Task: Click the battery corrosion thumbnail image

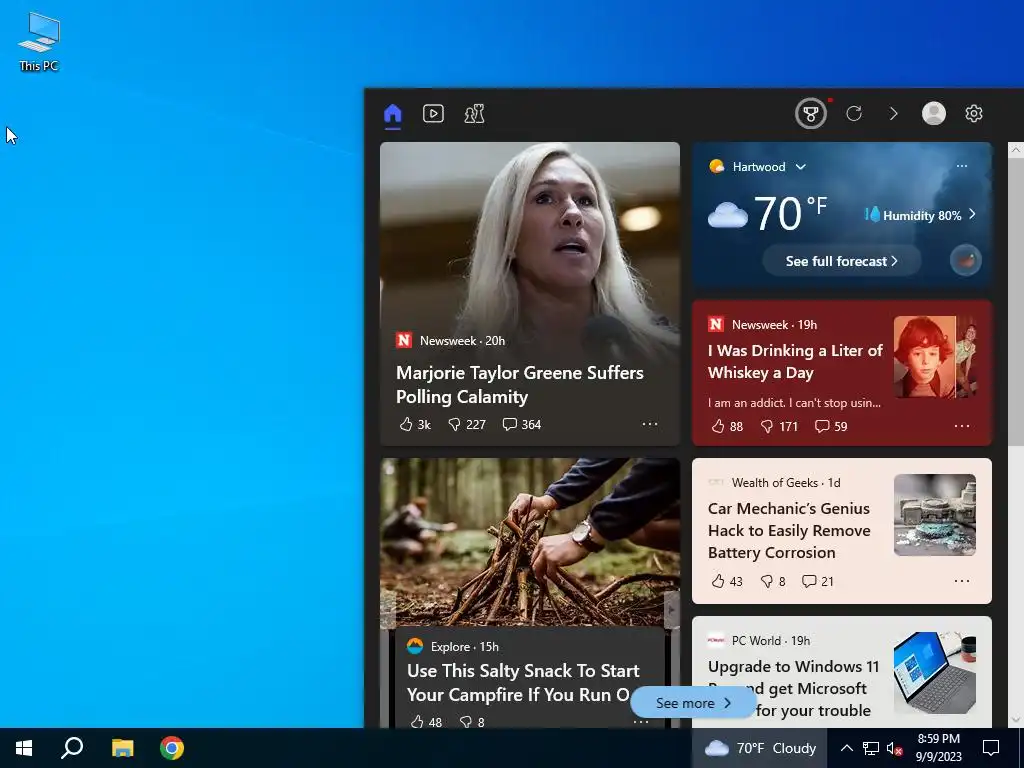Action: (935, 515)
